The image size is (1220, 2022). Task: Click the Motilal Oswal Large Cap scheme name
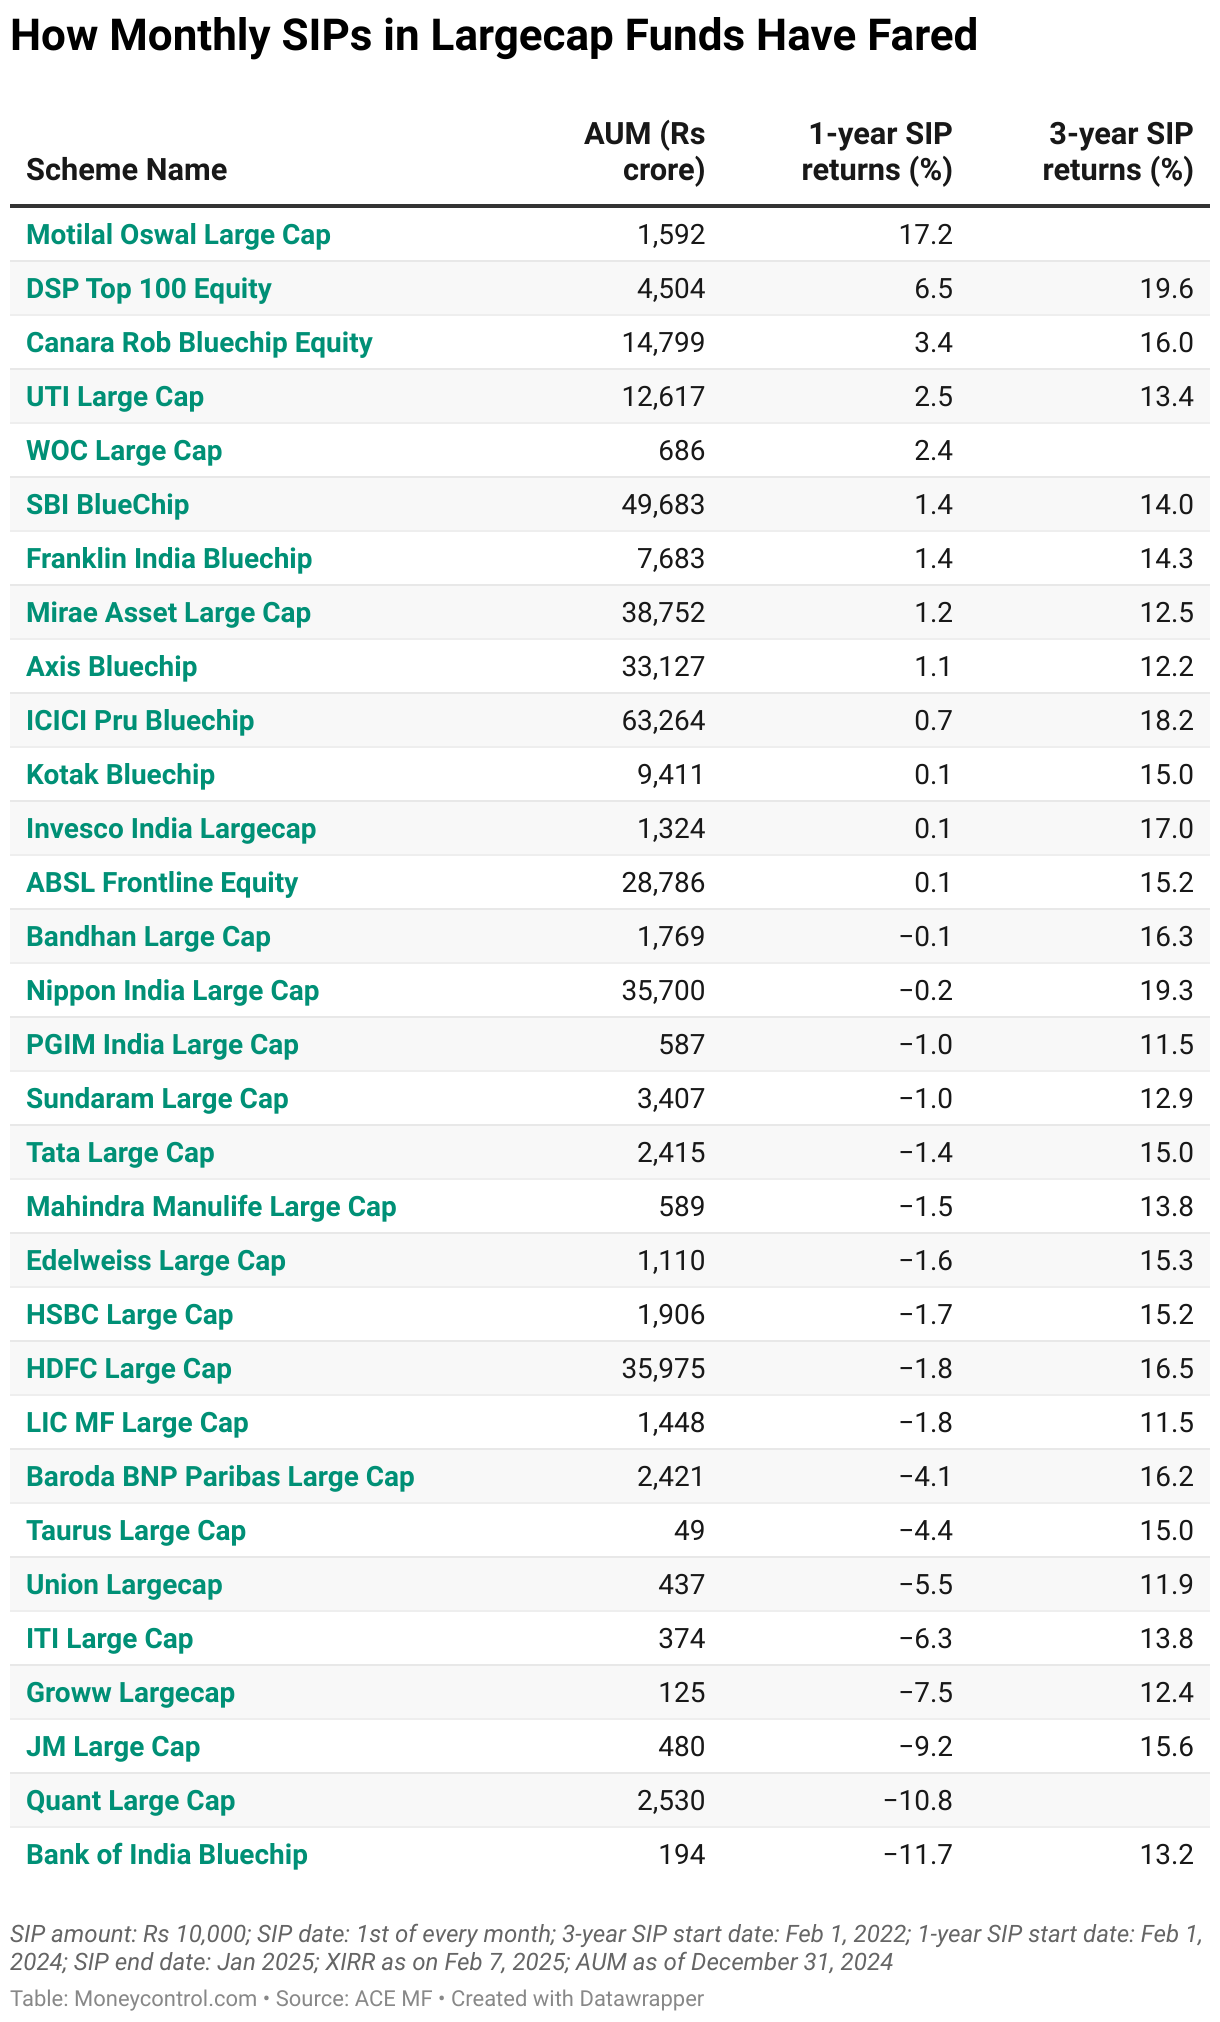[178, 235]
